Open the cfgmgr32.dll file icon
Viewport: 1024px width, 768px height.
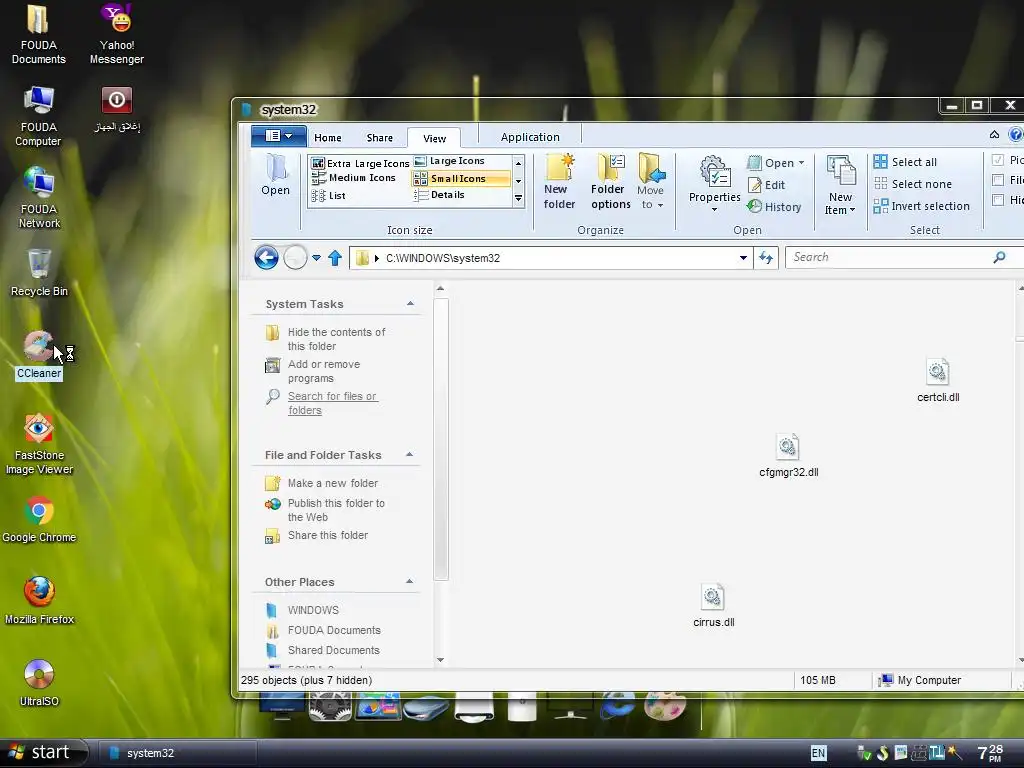pos(788,447)
